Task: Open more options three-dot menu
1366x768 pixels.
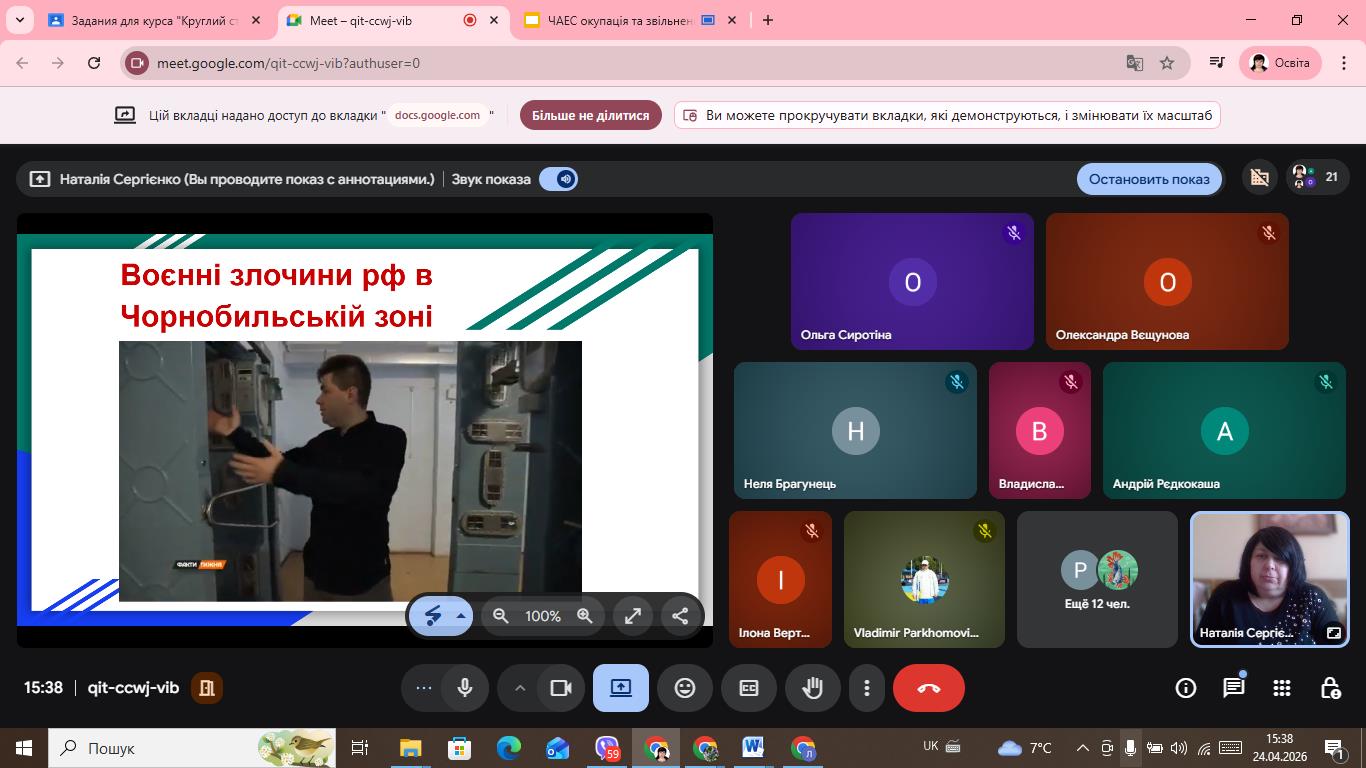Action: point(867,688)
